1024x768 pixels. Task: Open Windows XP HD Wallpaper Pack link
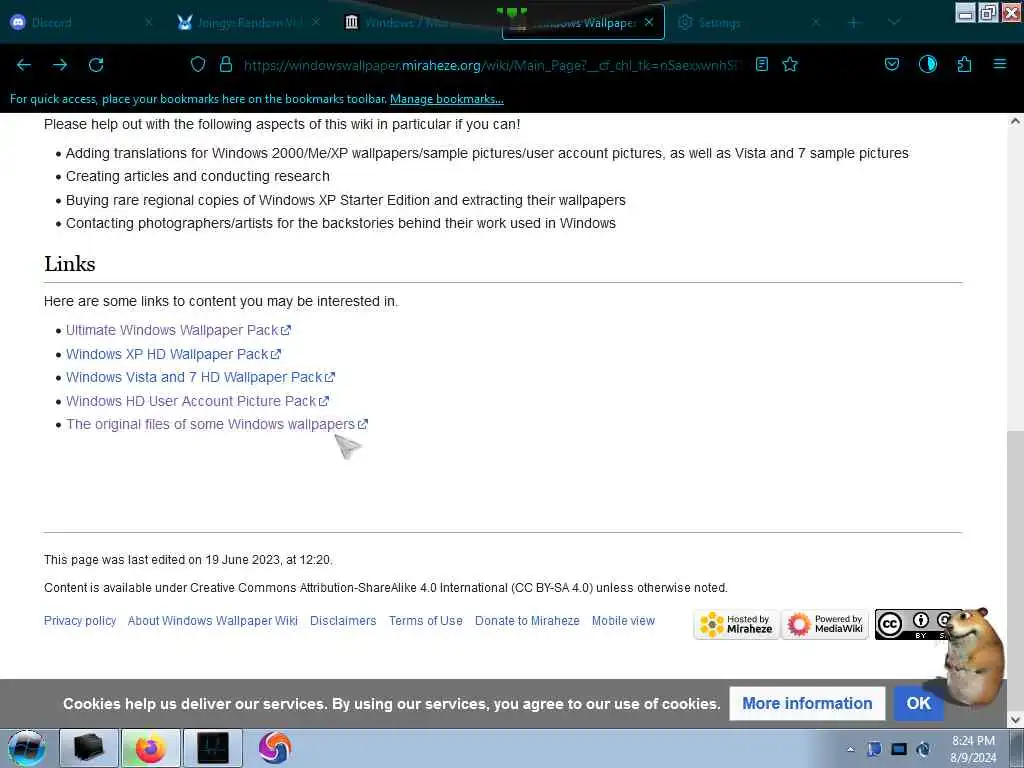click(x=173, y=354)
